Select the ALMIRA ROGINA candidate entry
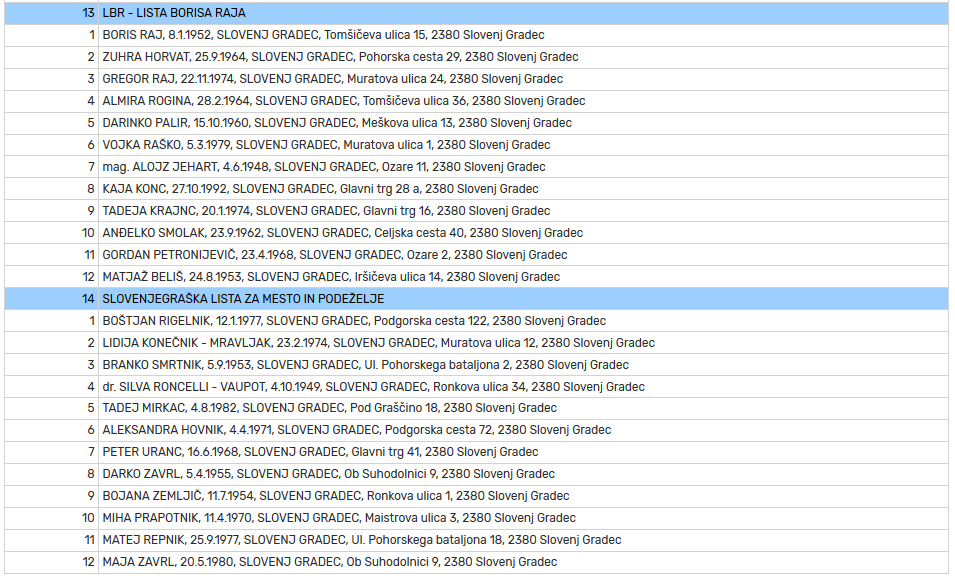Screen dimensions: 955x581 pos(476,100)
